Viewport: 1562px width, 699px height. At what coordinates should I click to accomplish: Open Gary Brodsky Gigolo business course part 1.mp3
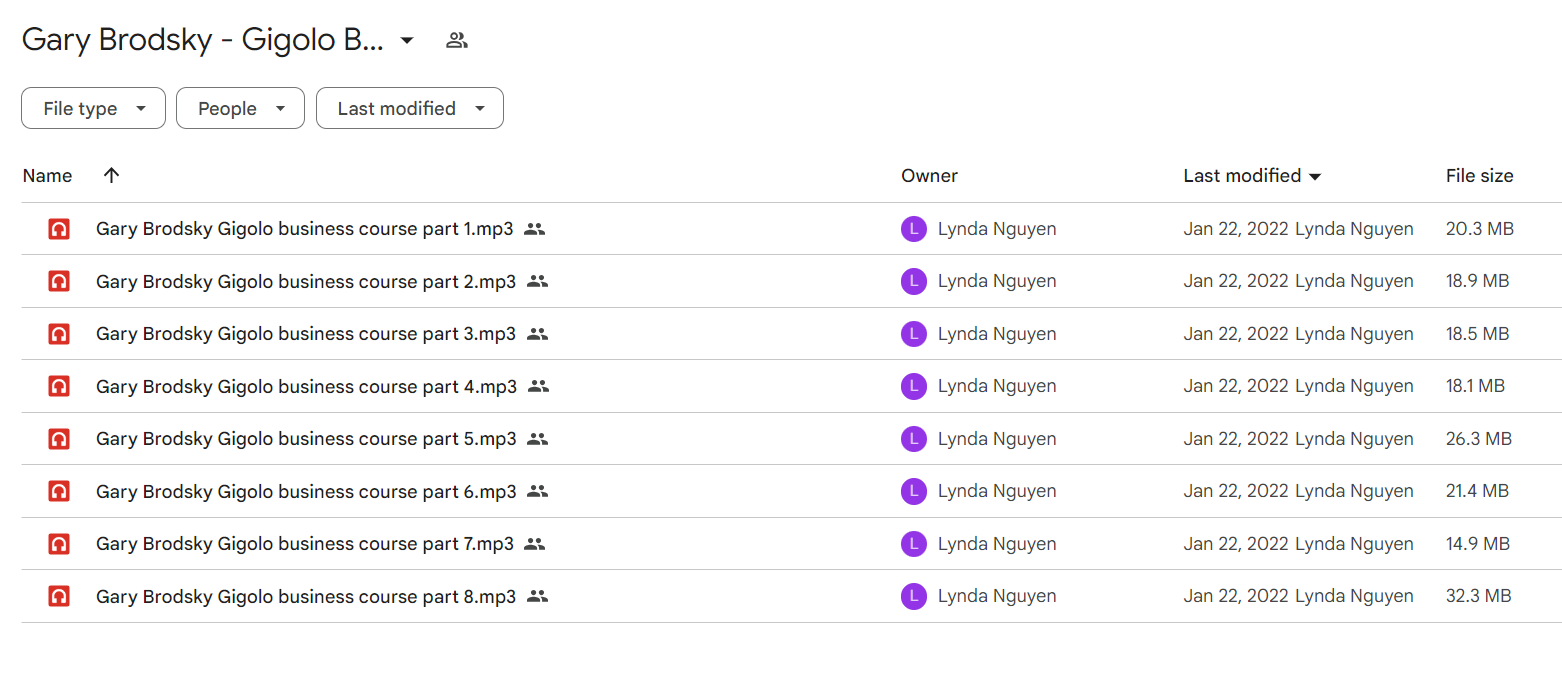(304, 229)
